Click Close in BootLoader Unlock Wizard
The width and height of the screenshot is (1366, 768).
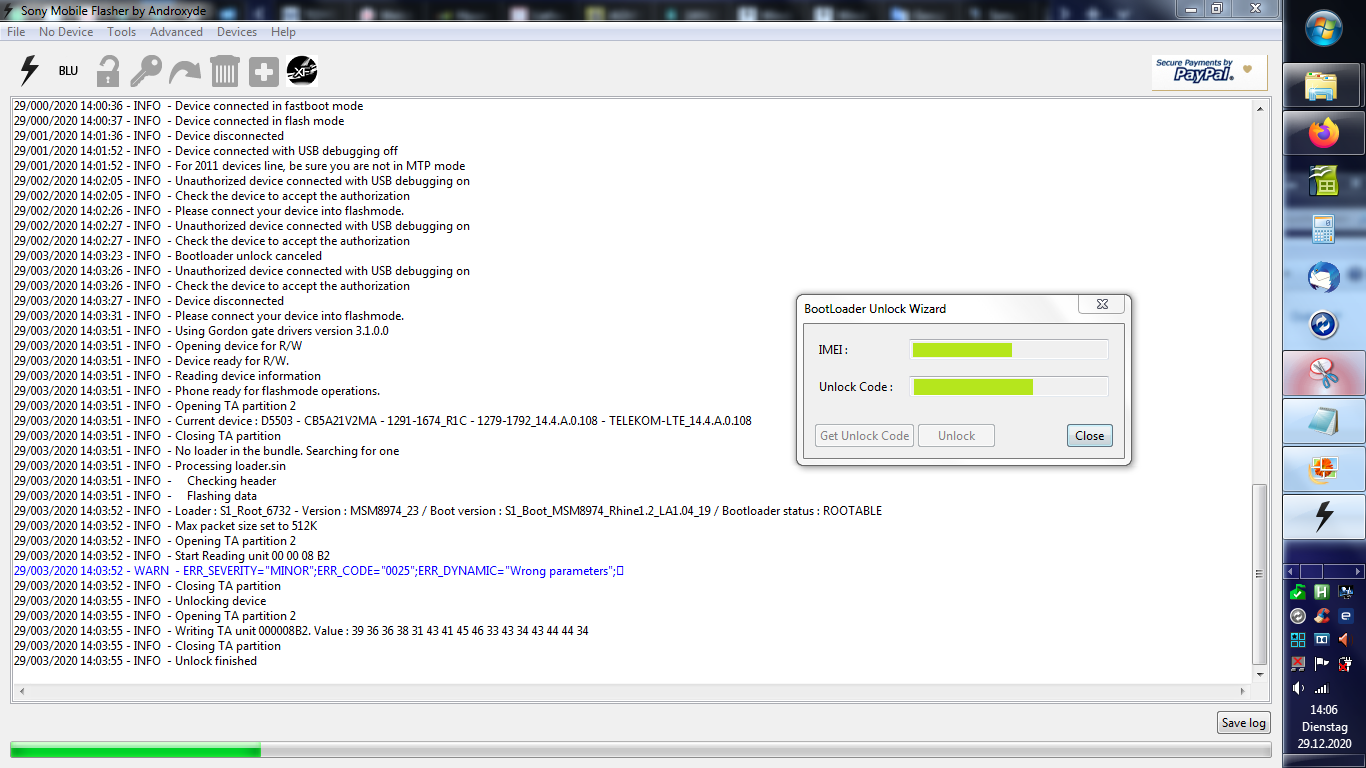(1090, 436)
